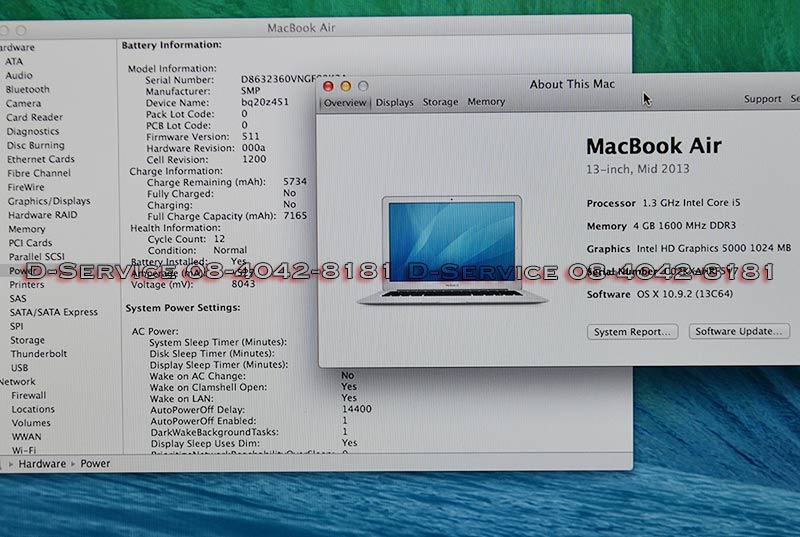Click the Hardware category heading in the sidebar
800x537 pixels.
[17, 47]
